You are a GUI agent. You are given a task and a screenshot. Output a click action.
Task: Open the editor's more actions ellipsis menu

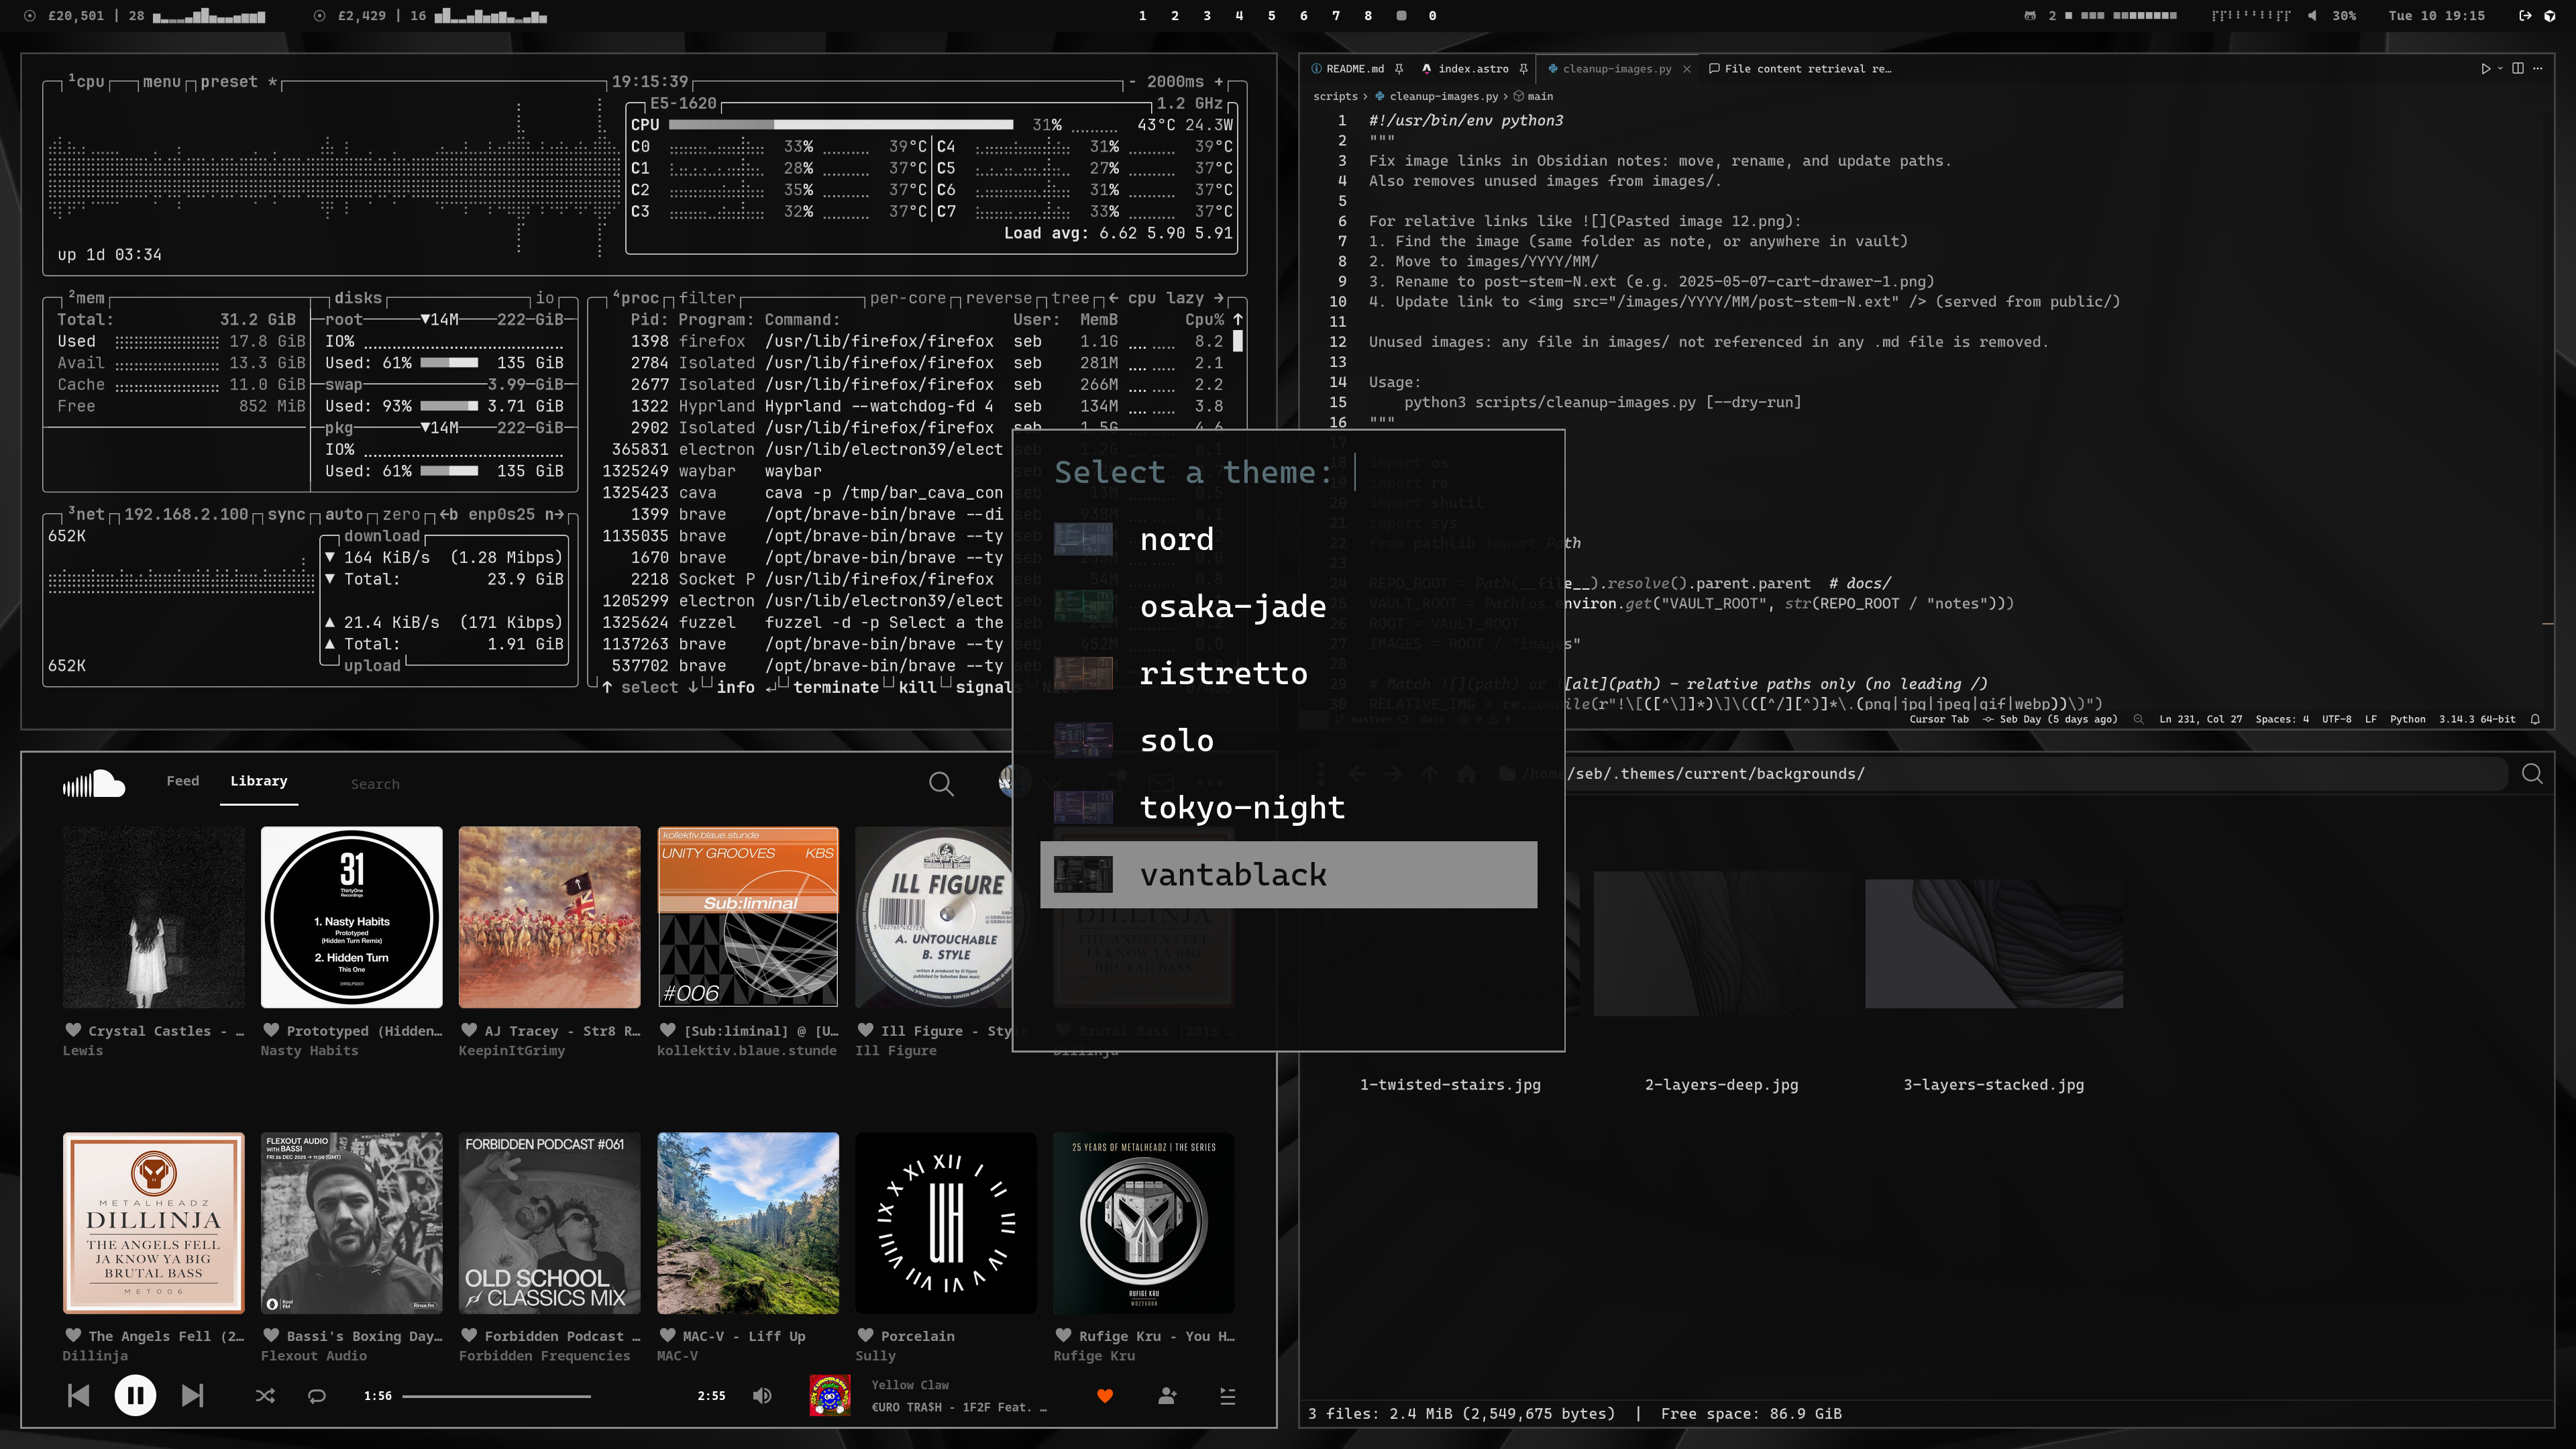[2538, 69]
